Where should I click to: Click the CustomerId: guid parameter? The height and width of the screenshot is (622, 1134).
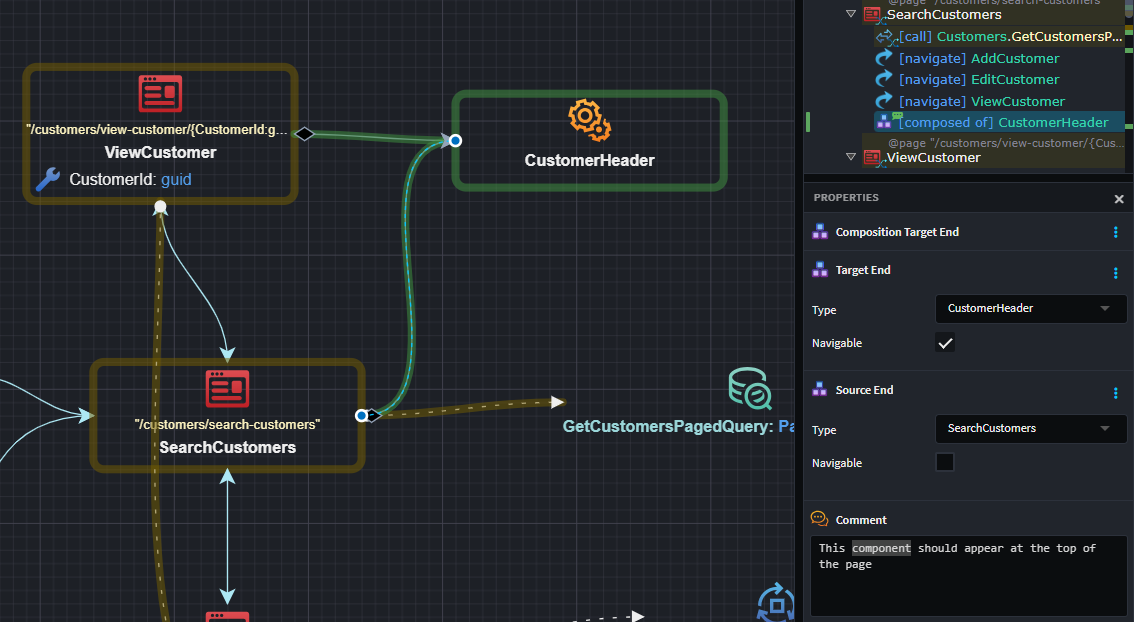(x=130, y=179)
